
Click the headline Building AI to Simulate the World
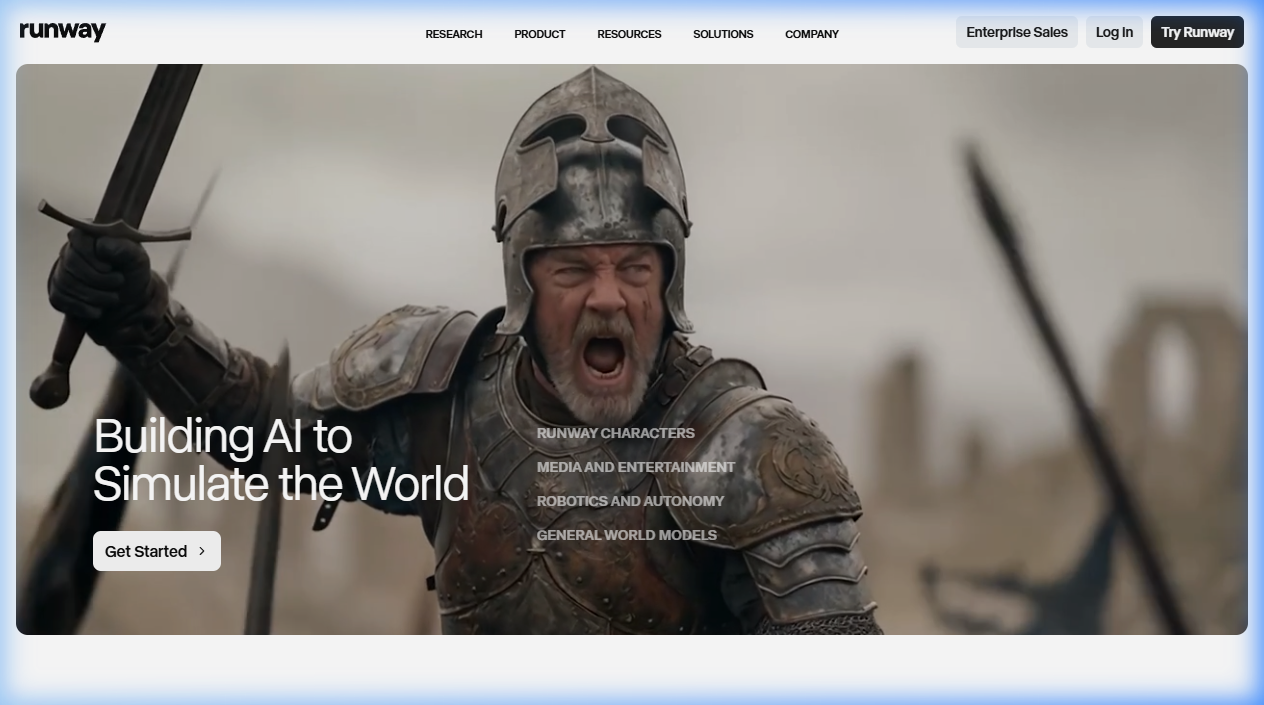[280, 460]
